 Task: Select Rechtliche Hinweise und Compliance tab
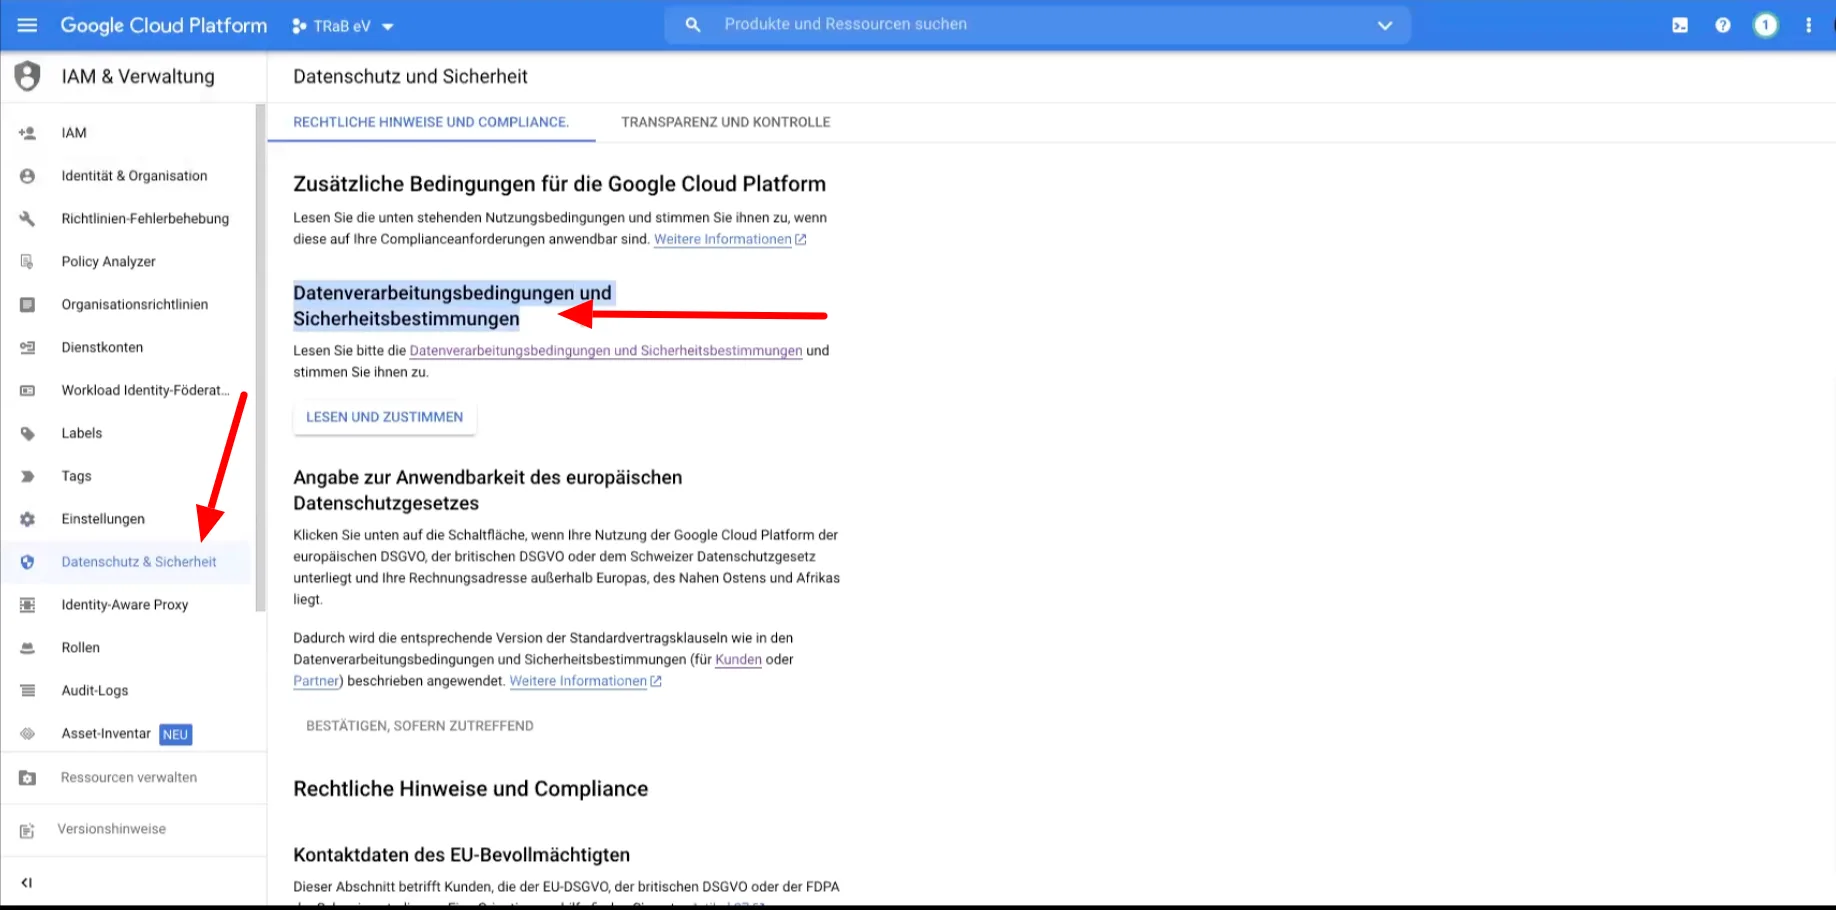pyautogui.click(x=430, y=122)
